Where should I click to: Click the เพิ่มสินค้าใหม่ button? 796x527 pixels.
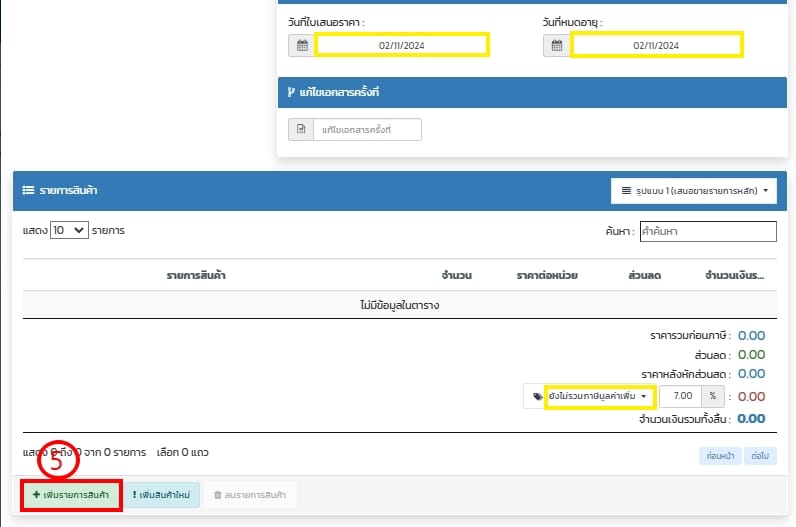point(164,495)
